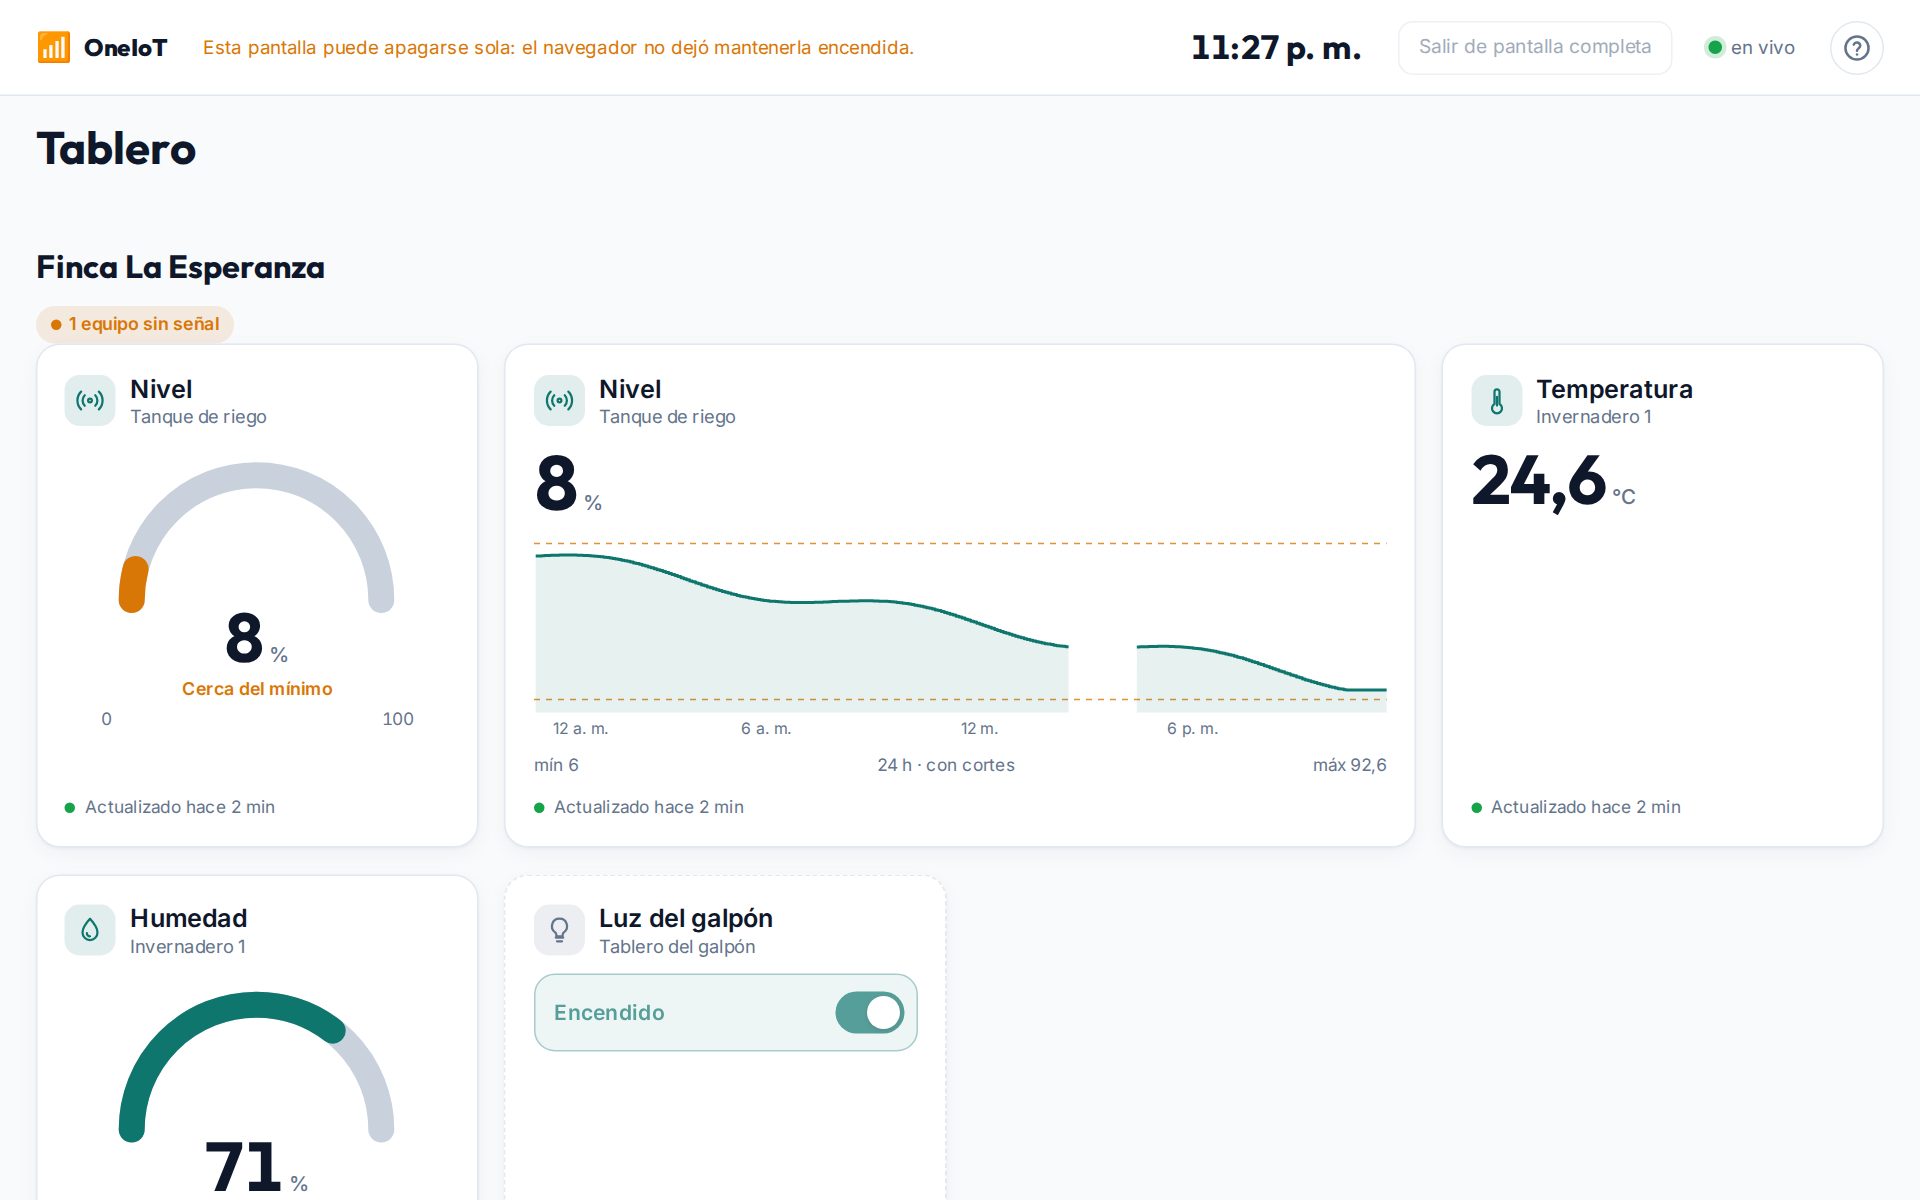The height and width of the screenshot is (1200, 1920).
Task: Click the water drop icon on Humedad card
Action: point(90,930)
